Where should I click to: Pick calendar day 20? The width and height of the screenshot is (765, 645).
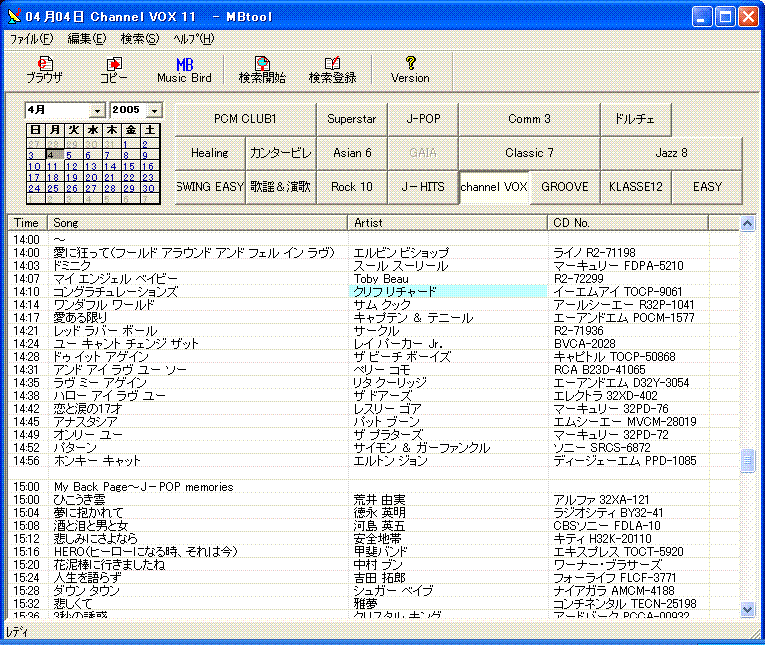(x=91, y=178)
